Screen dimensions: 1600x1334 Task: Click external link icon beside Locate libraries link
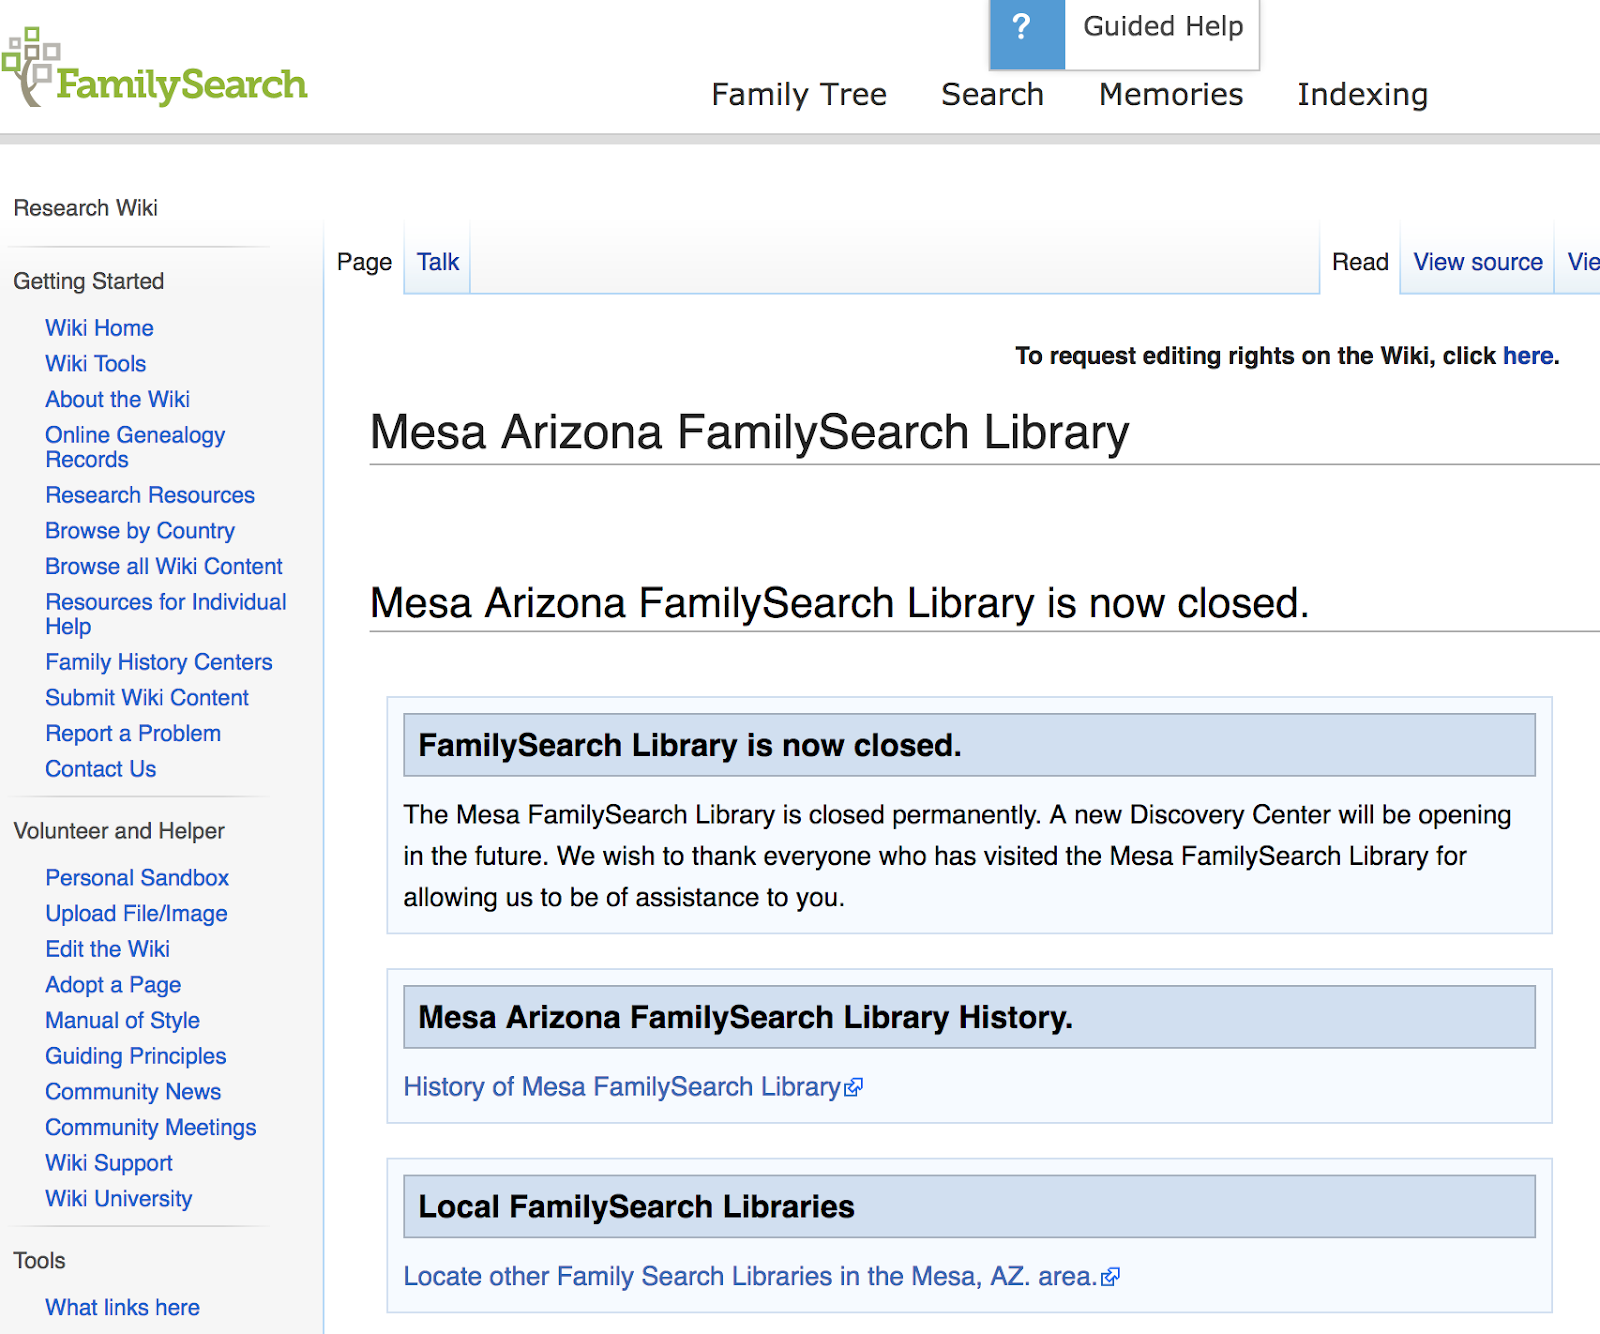click(x=1112, y=1276)
